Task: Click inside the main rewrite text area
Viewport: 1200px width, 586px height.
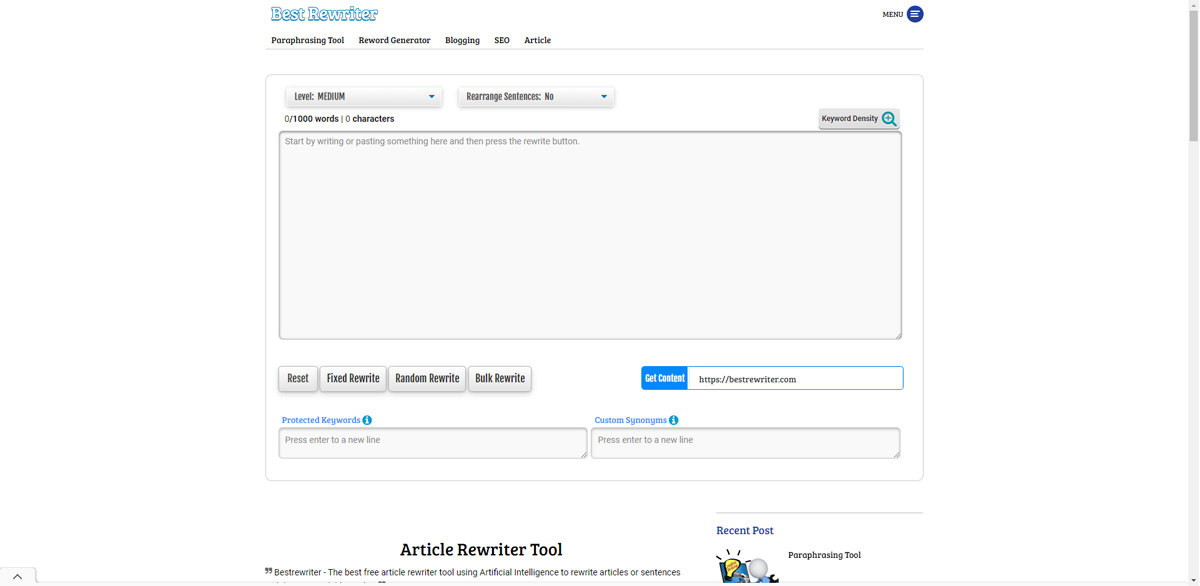Action: (590, 236)
